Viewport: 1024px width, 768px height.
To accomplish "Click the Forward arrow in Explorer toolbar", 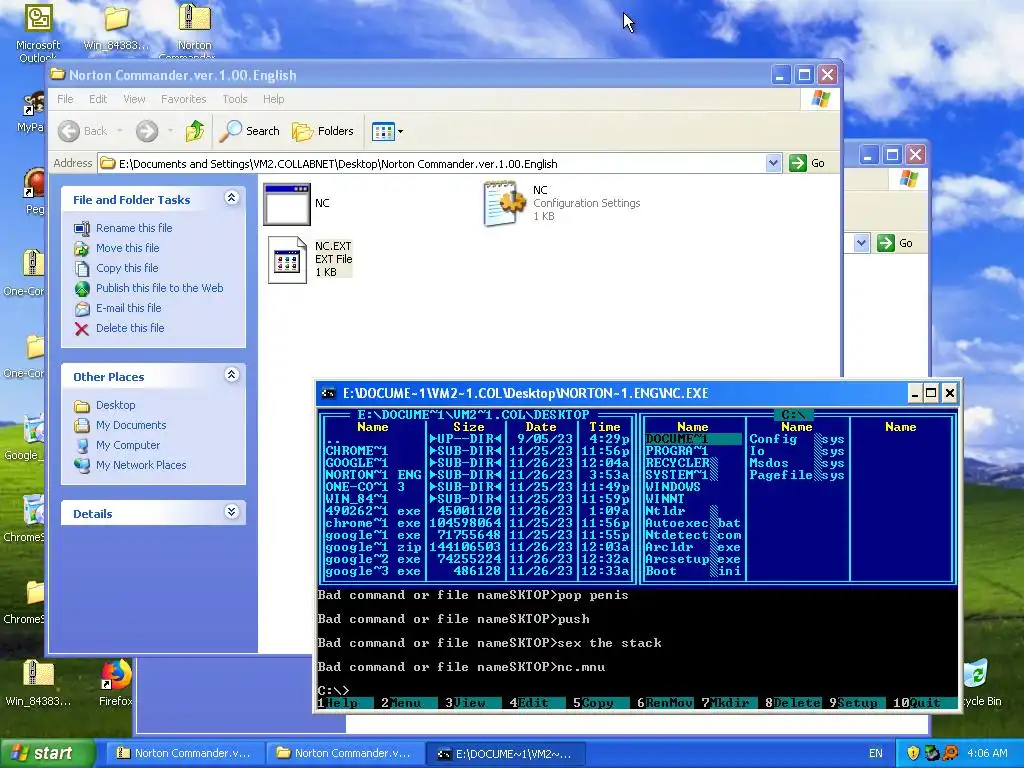I will click(147, 131).
